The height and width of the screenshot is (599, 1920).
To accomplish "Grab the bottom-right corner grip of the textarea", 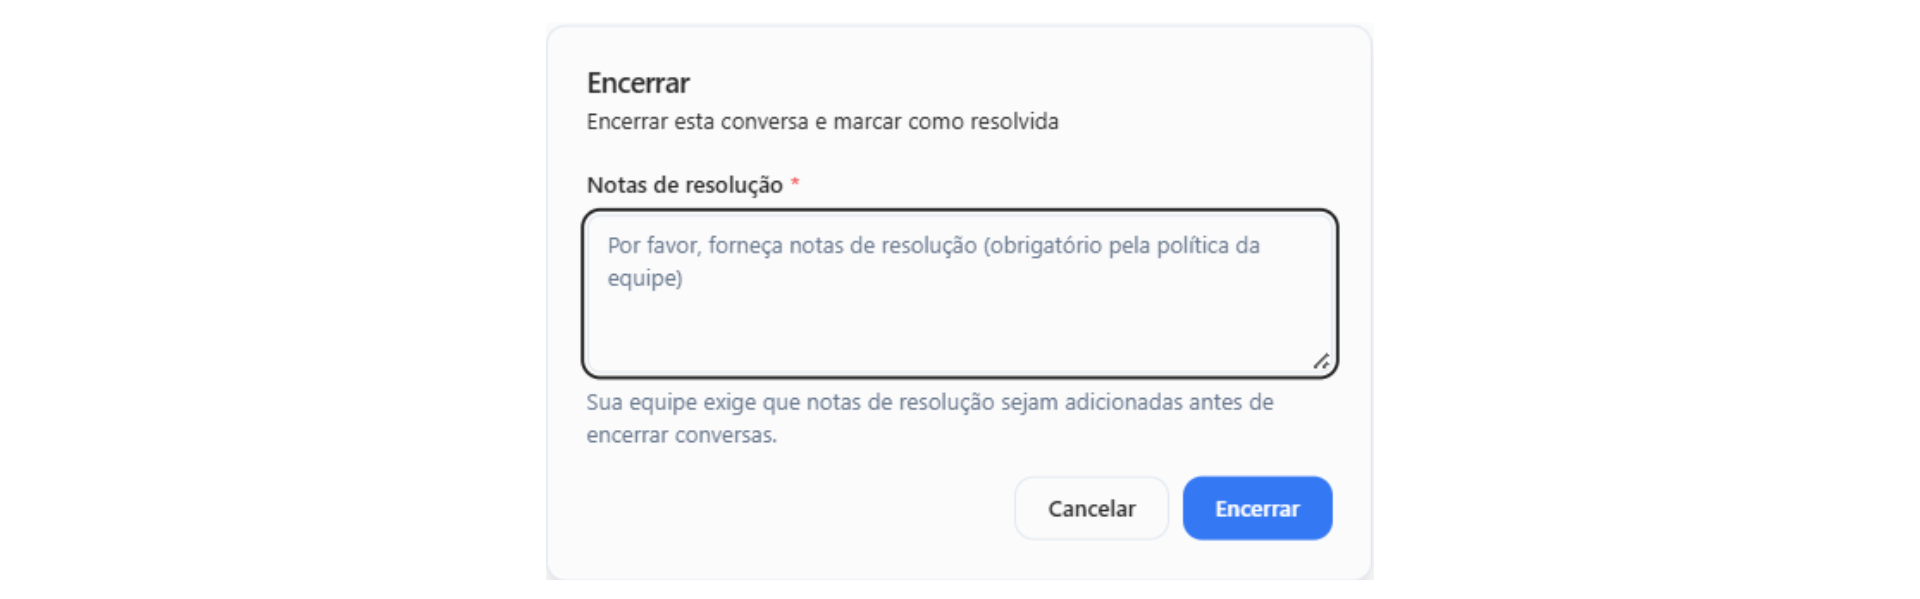I will [1321, 361].
